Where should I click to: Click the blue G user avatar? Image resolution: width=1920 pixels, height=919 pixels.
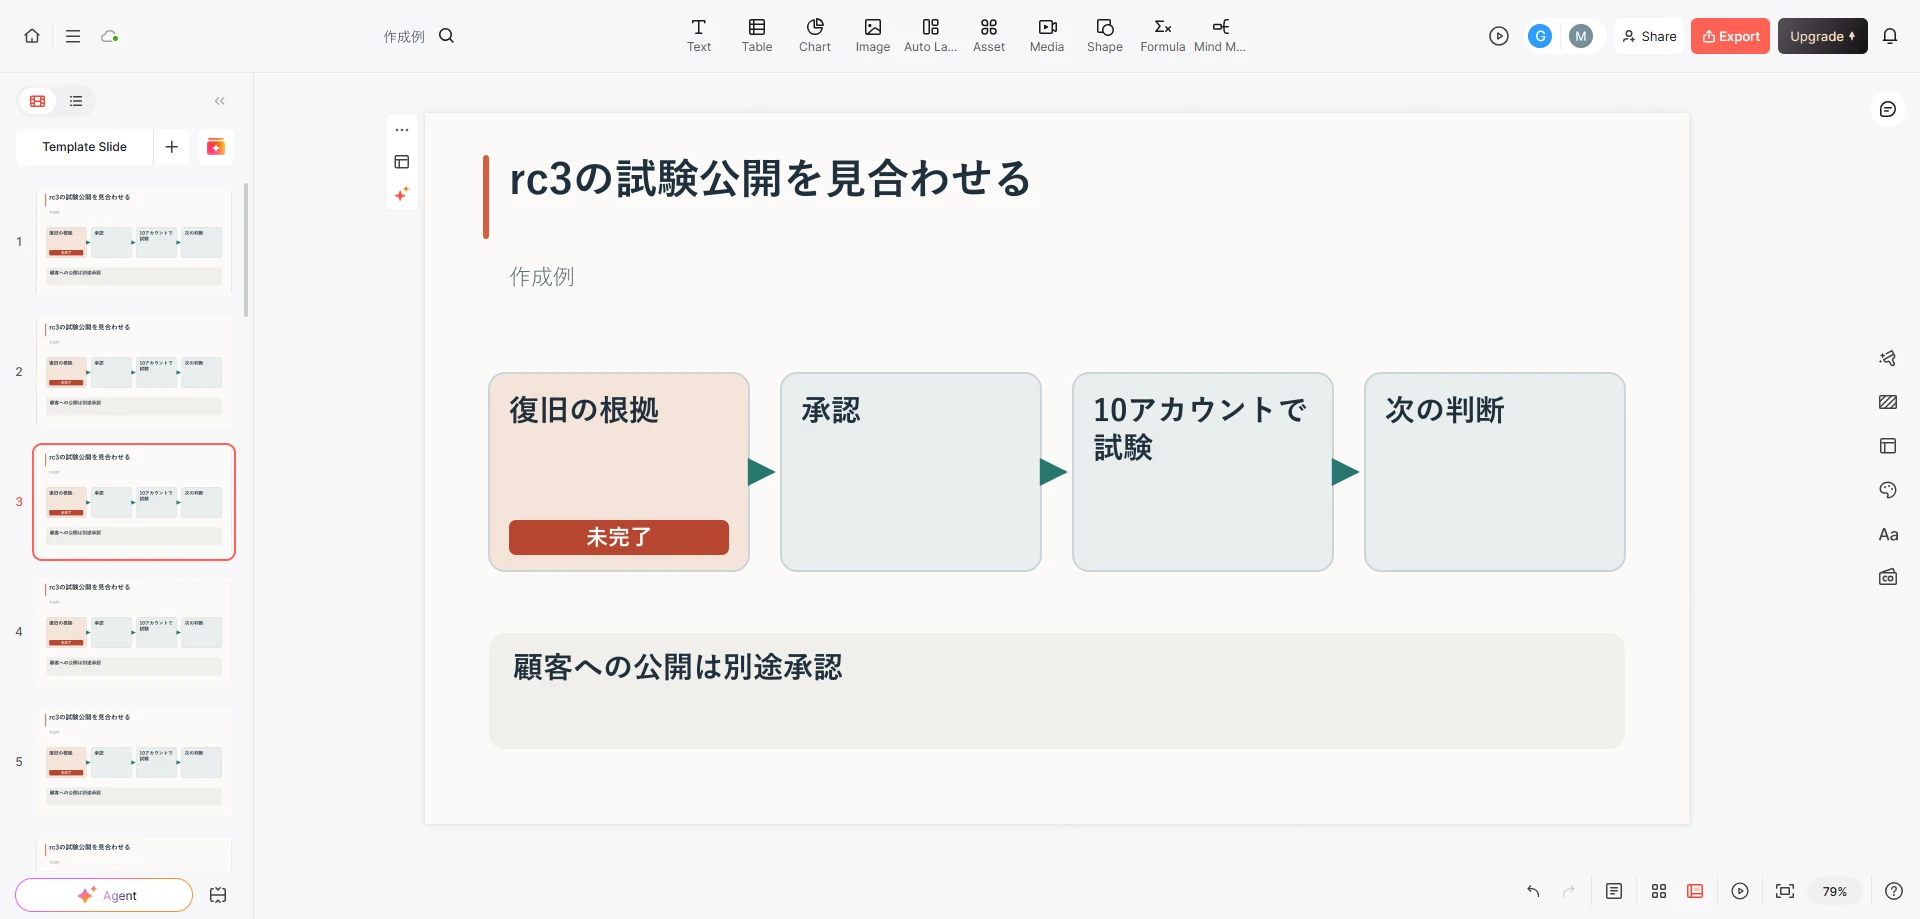(x=1540, y=36)
